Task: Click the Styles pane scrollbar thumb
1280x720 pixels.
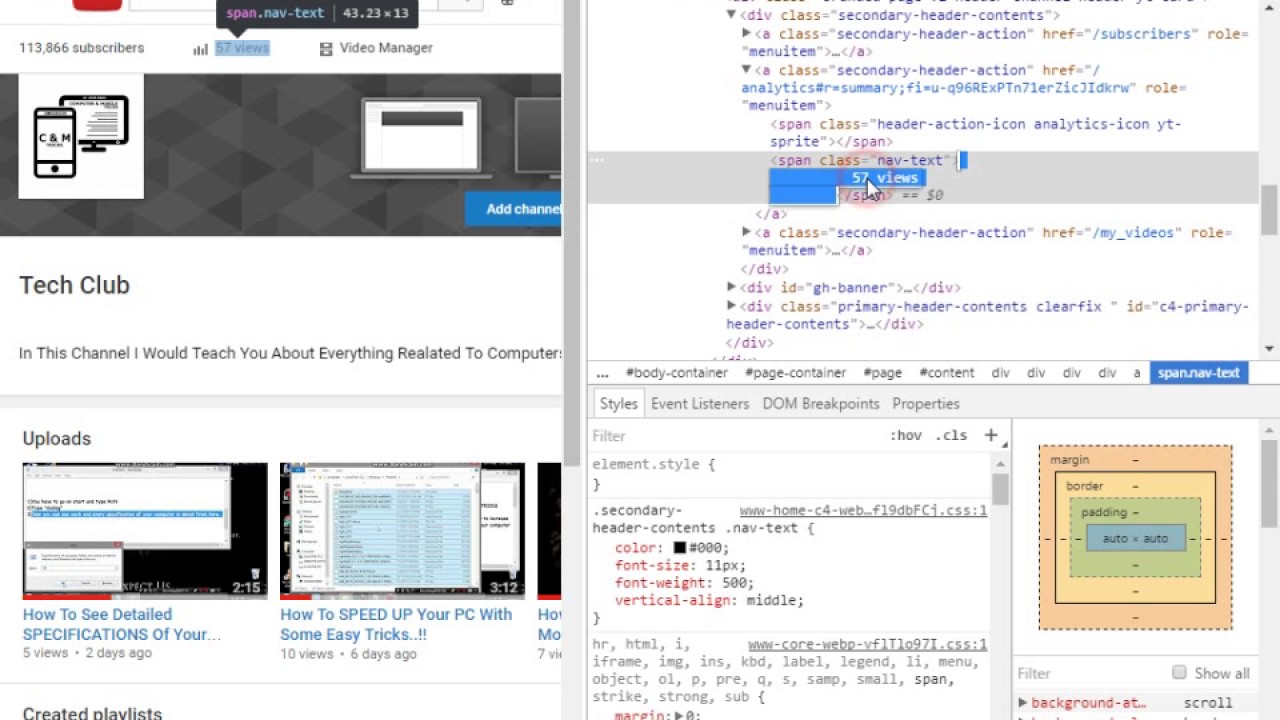Action: pyautogui.click(x=1001, y=489)
